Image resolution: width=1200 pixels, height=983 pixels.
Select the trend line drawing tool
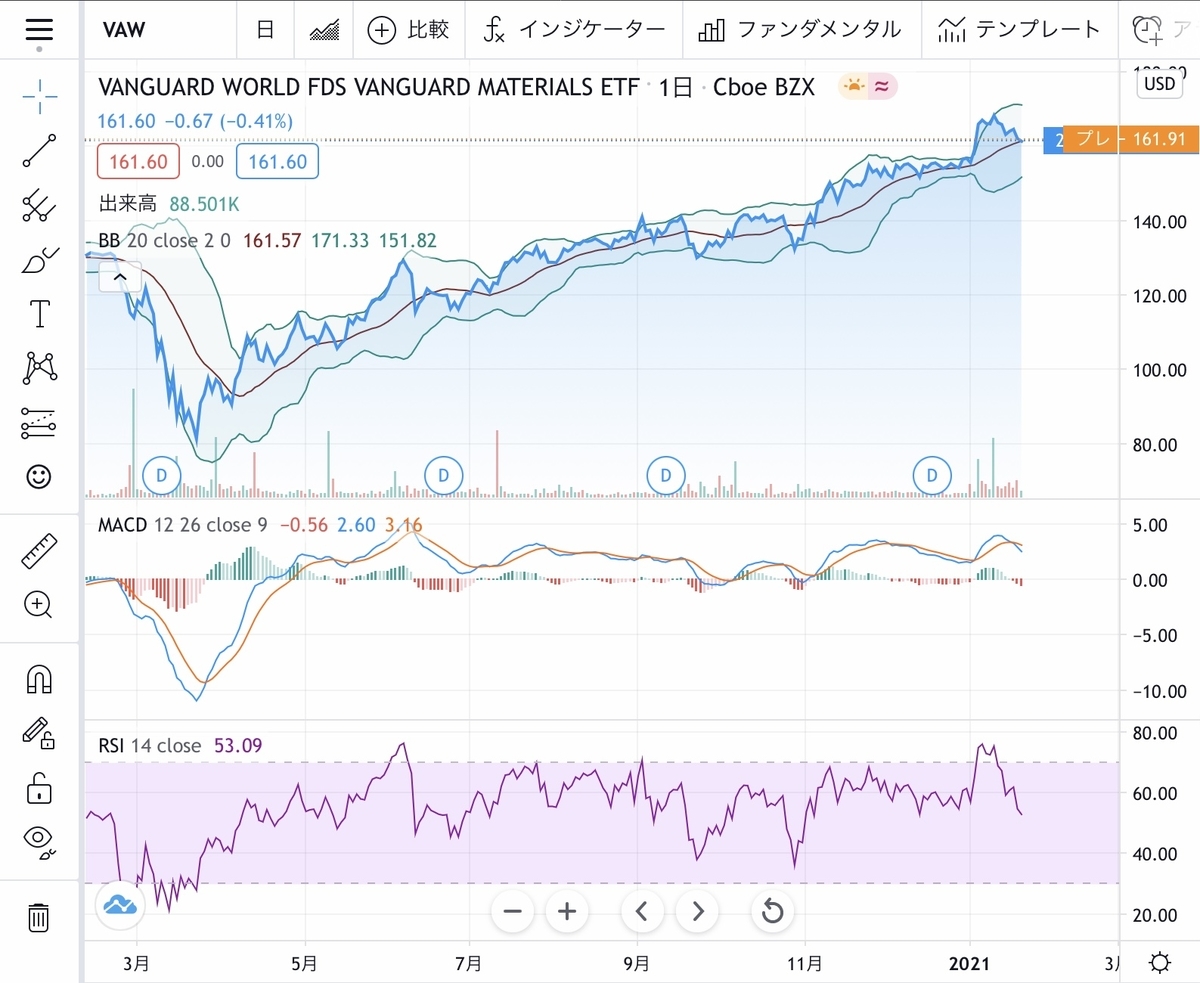(x=39, y=150)
